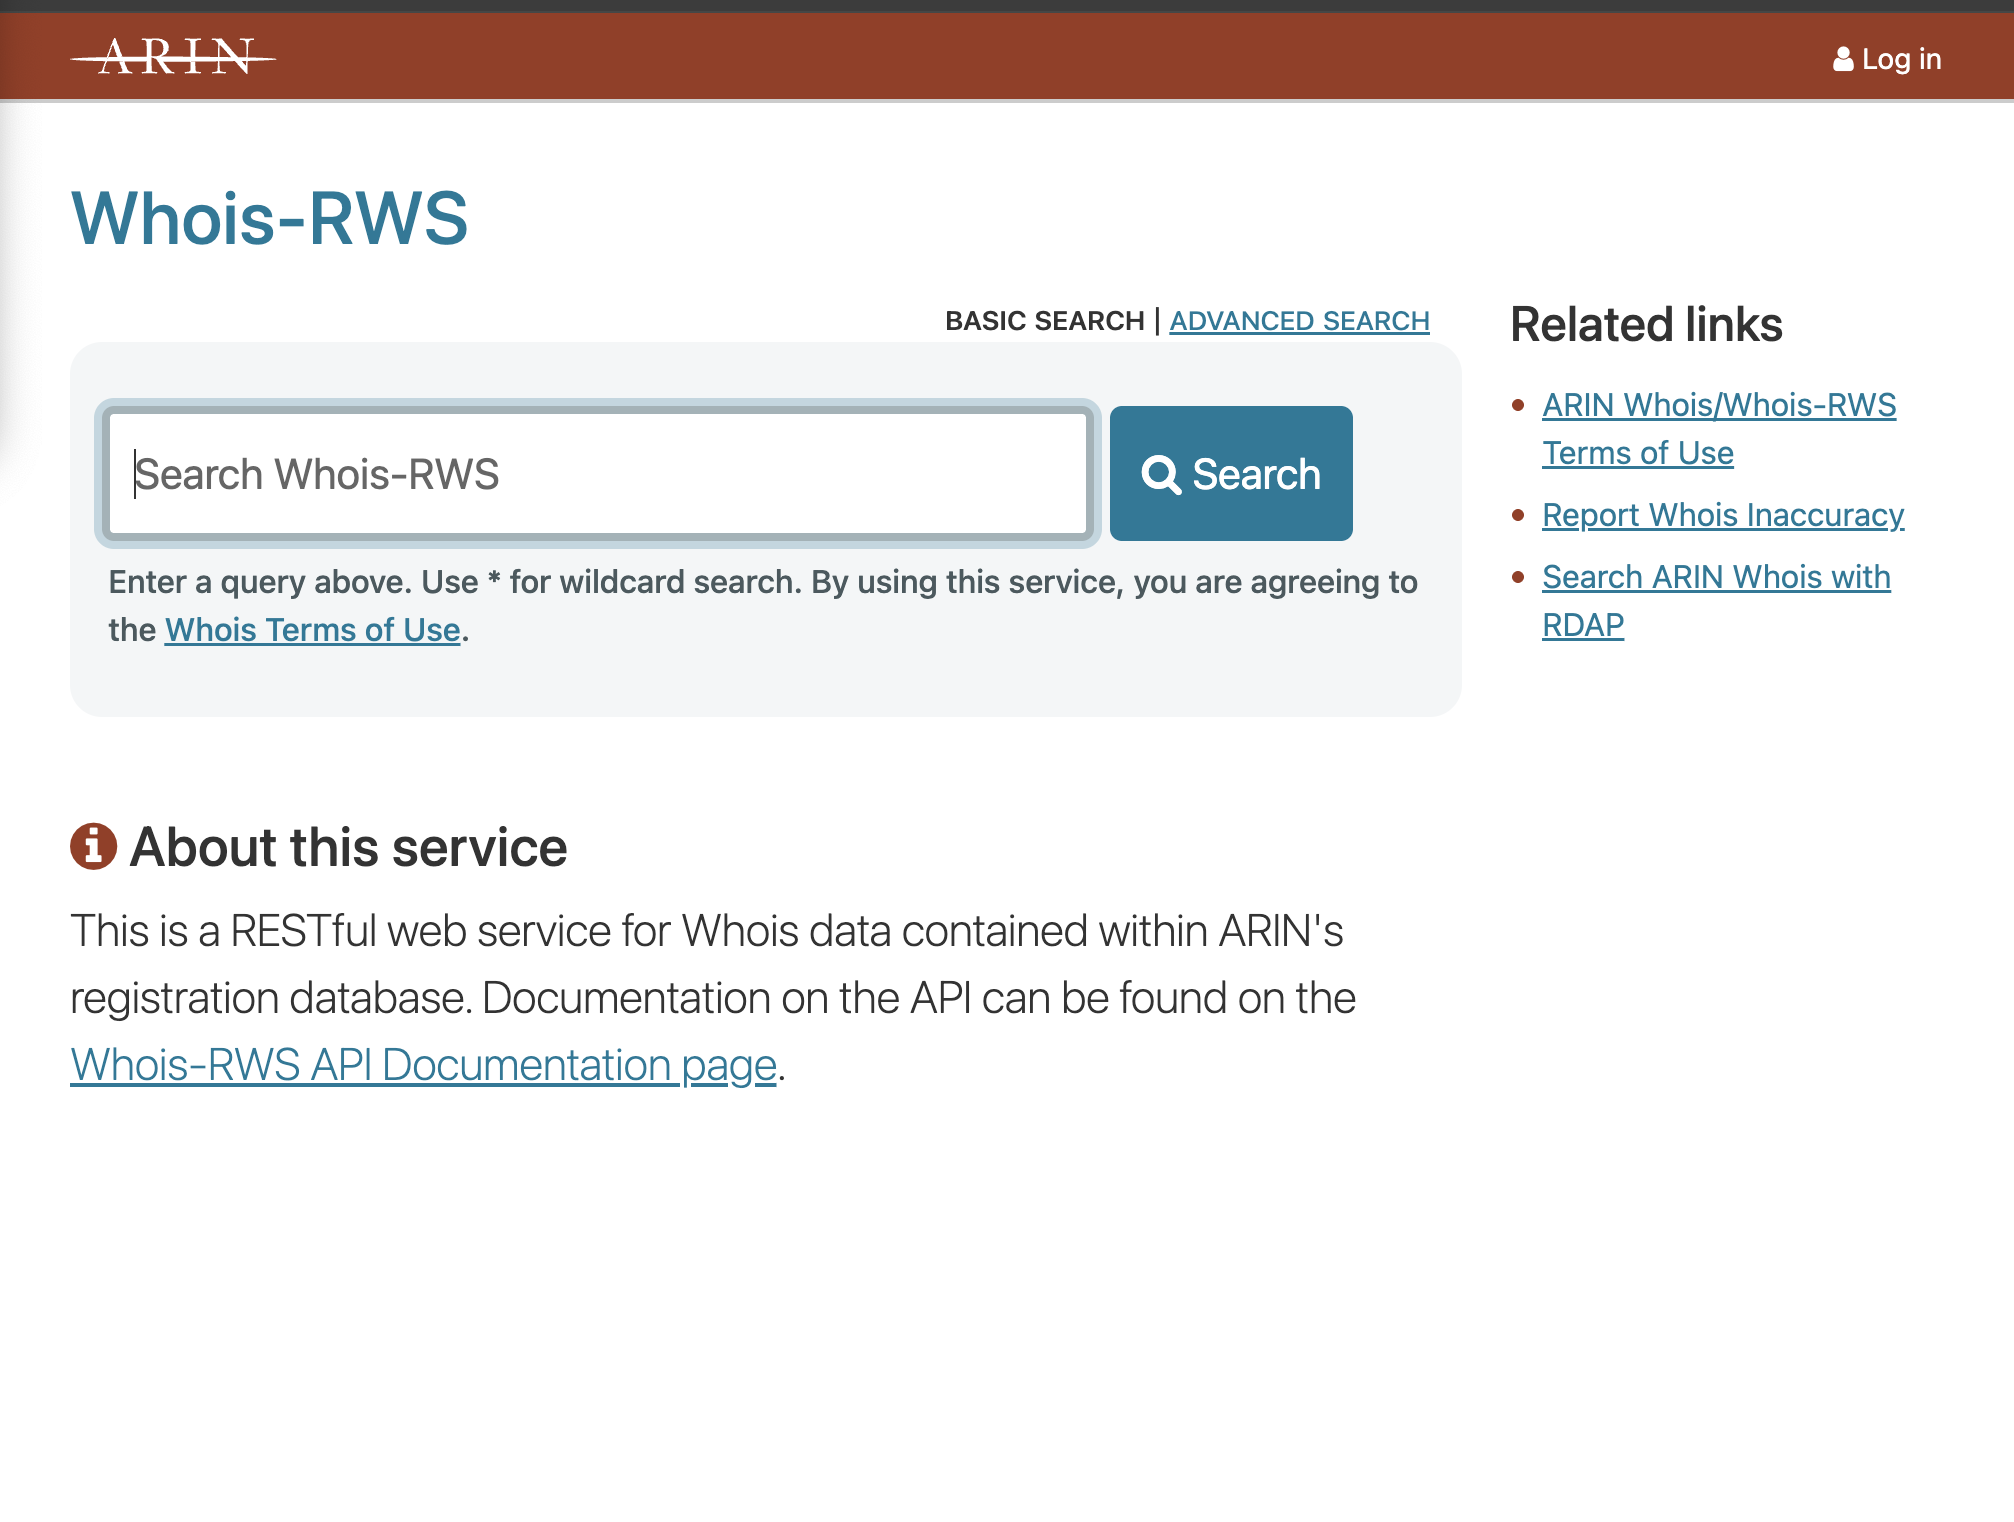Open the Report Whois Inaccuracy link

pyautogui.click(x=1722, y=514)
